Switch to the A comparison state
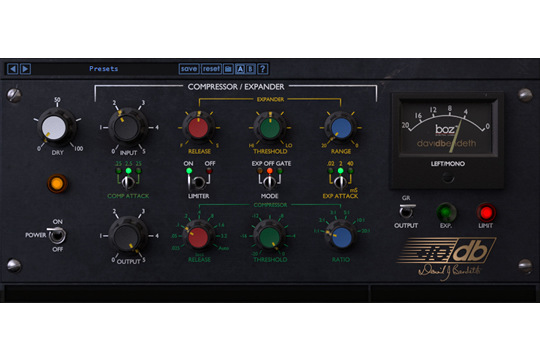This screenshot has width=540, height=360. [240, 69]
